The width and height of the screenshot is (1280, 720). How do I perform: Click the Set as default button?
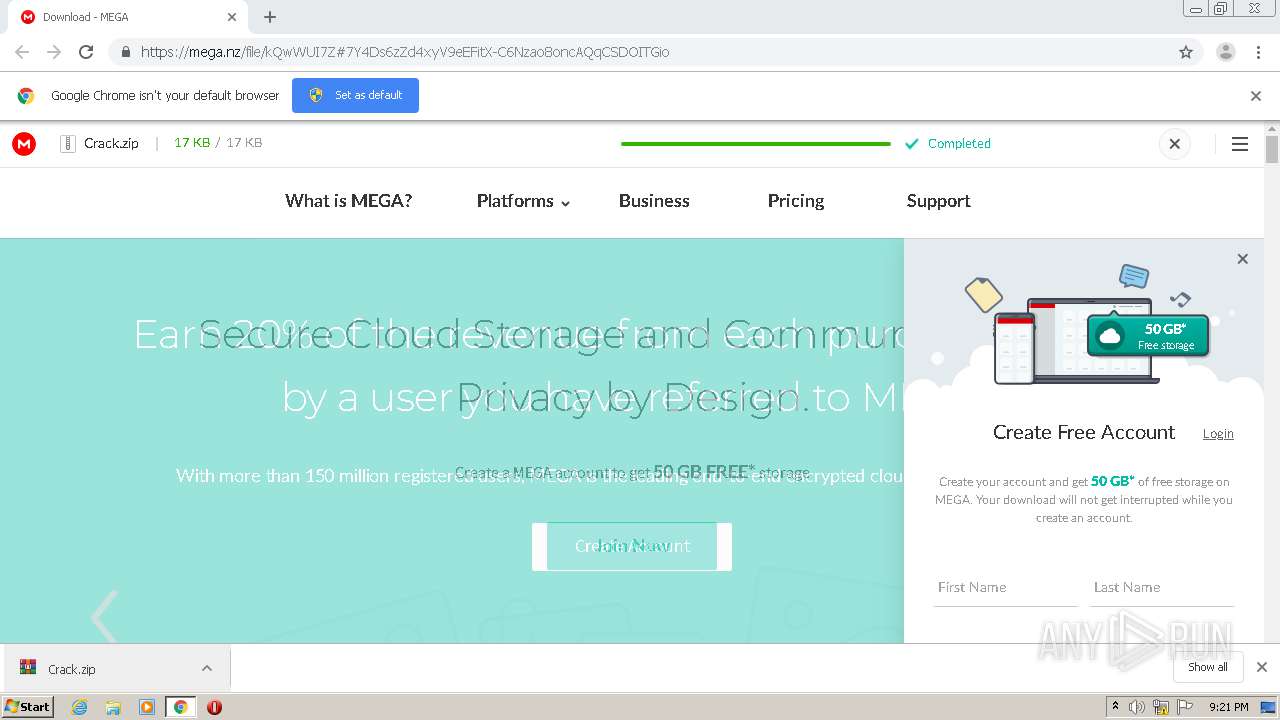point(355,96)
